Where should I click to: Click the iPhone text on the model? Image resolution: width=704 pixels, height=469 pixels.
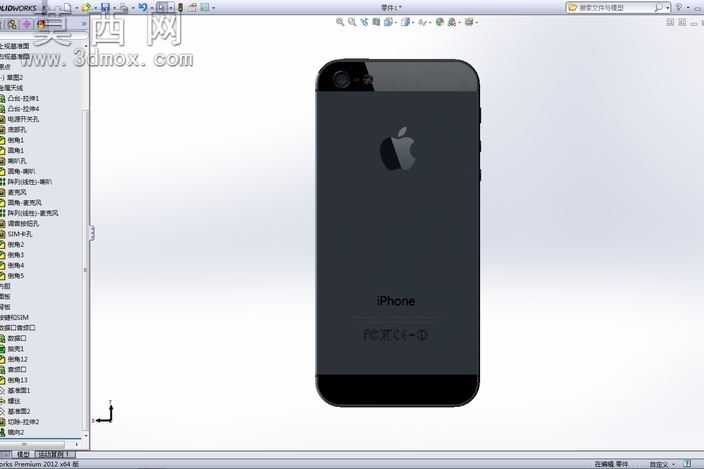396,301
